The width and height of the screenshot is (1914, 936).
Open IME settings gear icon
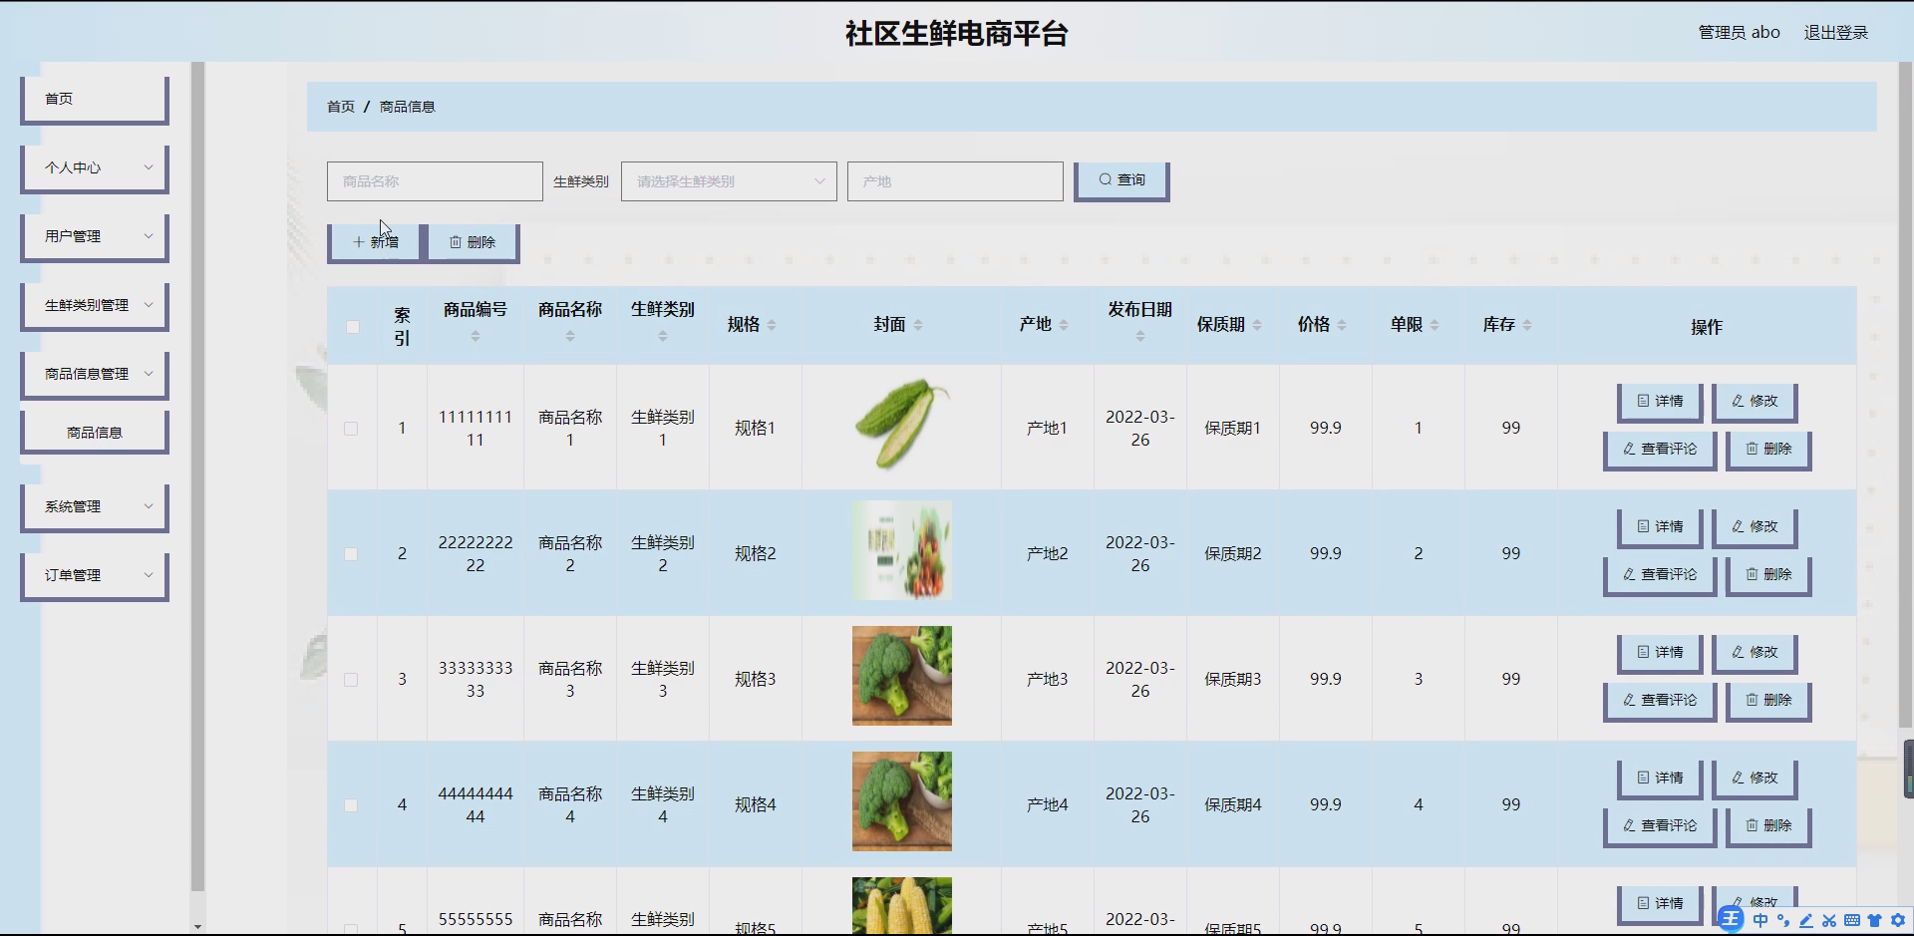click(1898, 921)
